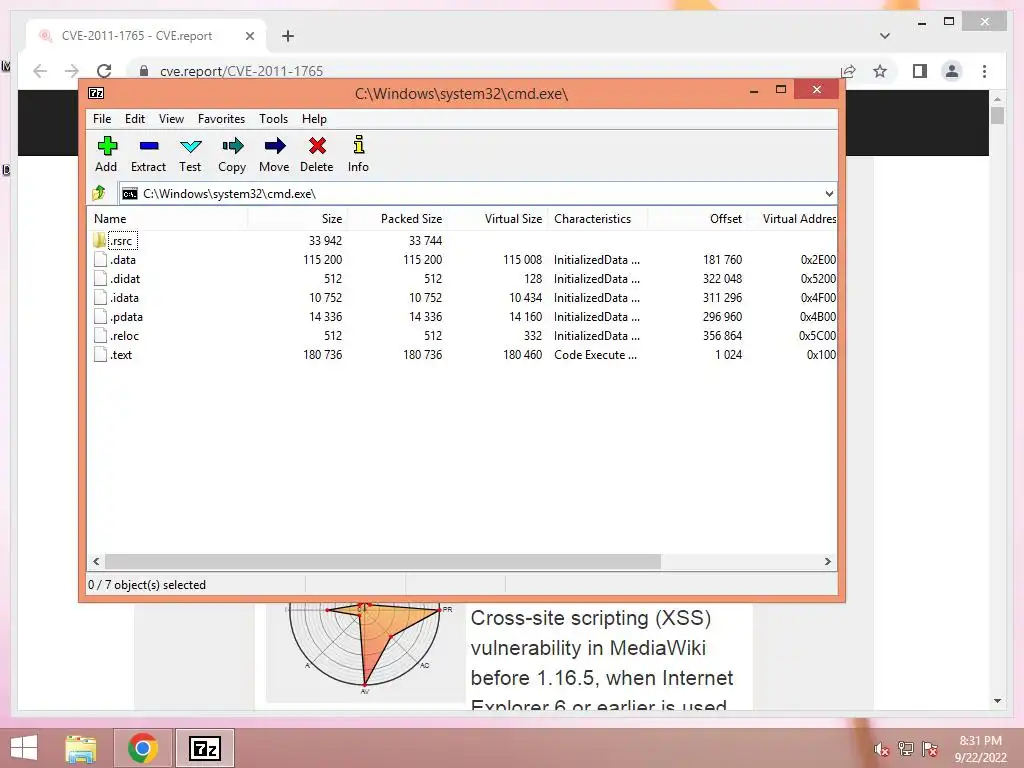The height and width of the screenshot is (768, 1024).
Task: Open Chrome tab search chevron
Action: (x=885, y=36)
